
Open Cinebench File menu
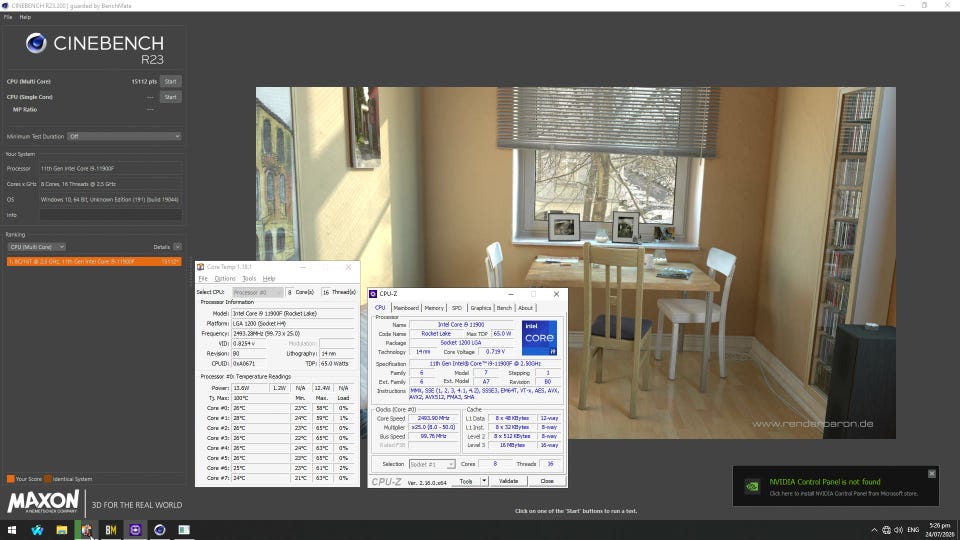click(x=8, y=17)
